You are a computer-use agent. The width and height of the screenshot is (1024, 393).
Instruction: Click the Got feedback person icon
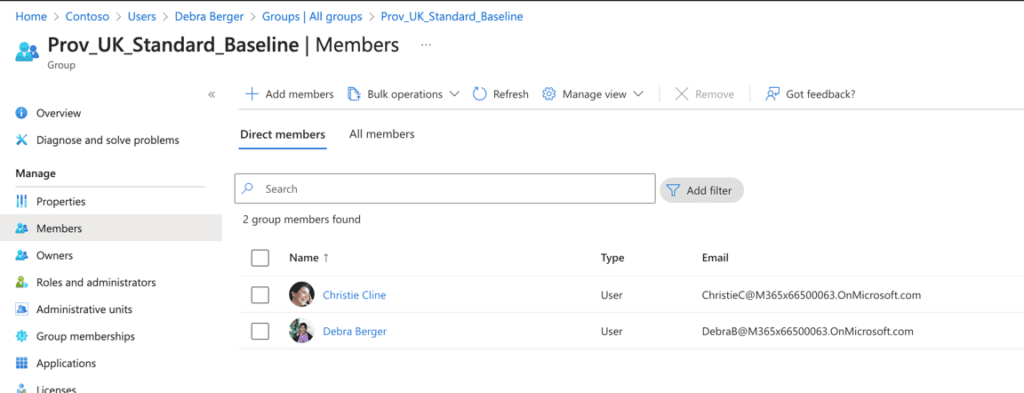click(x=773, y=94)
